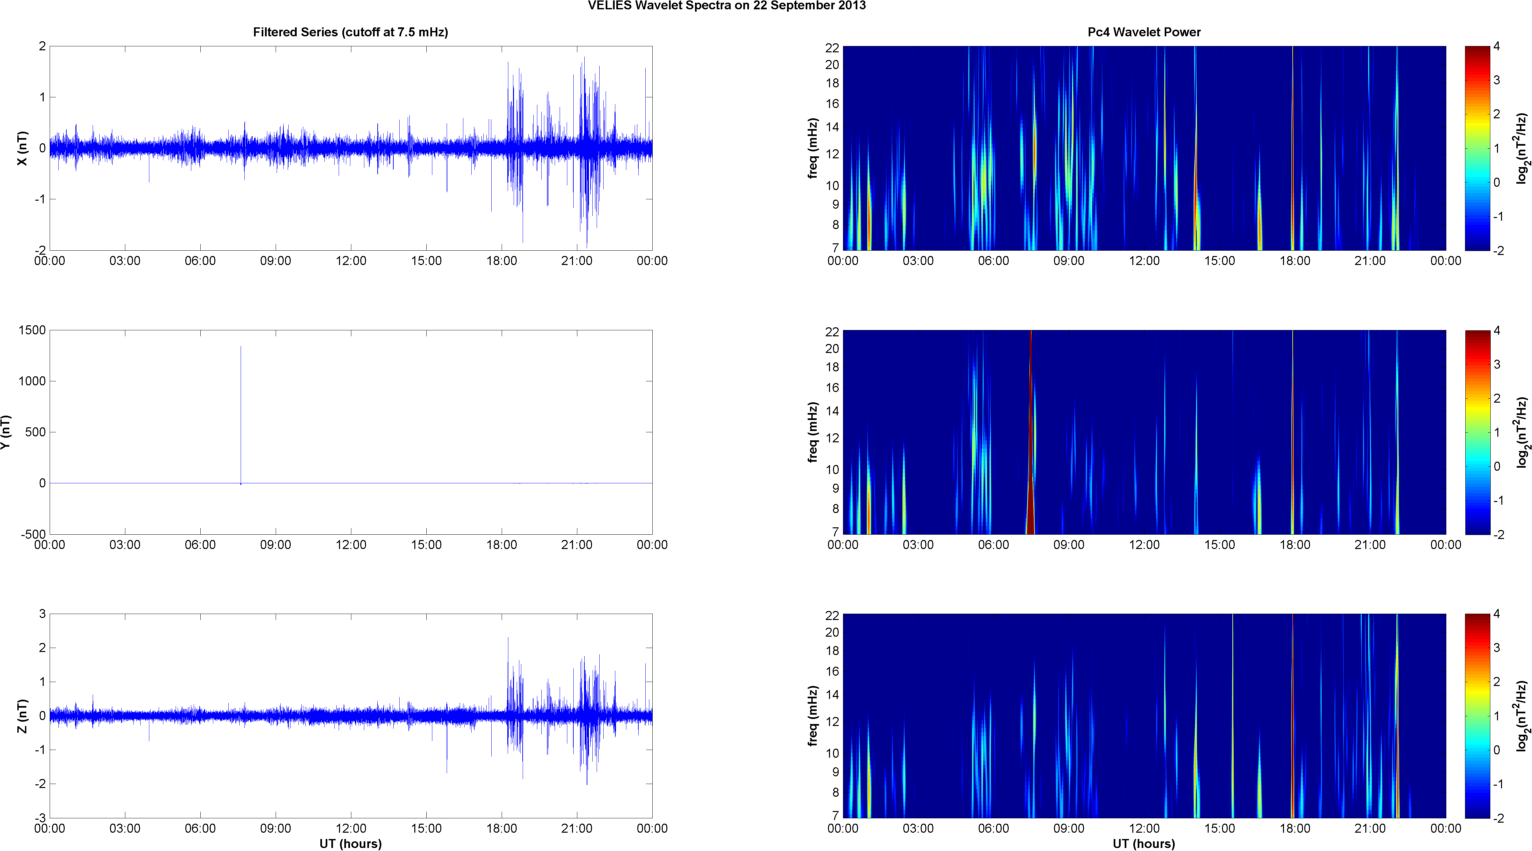Click the "1500" tick on the Y plot axis
The height and width of the screenshot is (851, 1532).
coord(32,330)
